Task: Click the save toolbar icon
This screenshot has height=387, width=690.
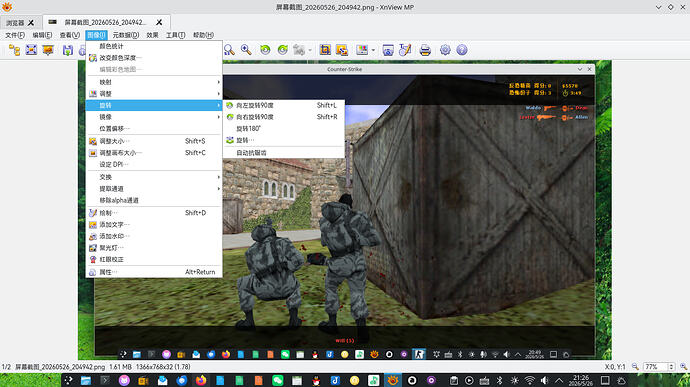Action: click(67, 50)
